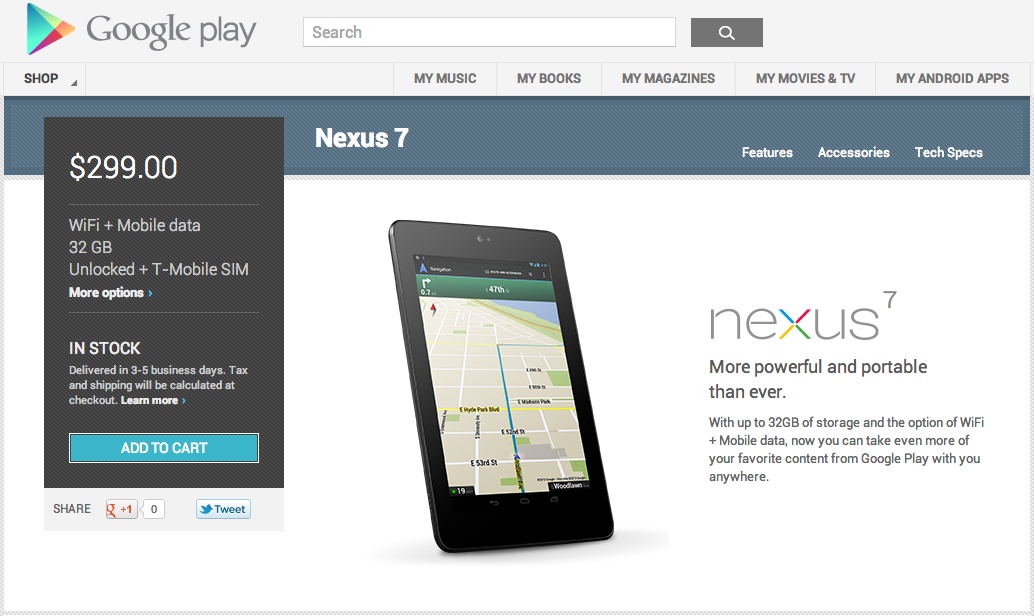Screen dimensions: 1034x616
Task: Open the Accessories link
Action: coord(853,152)
